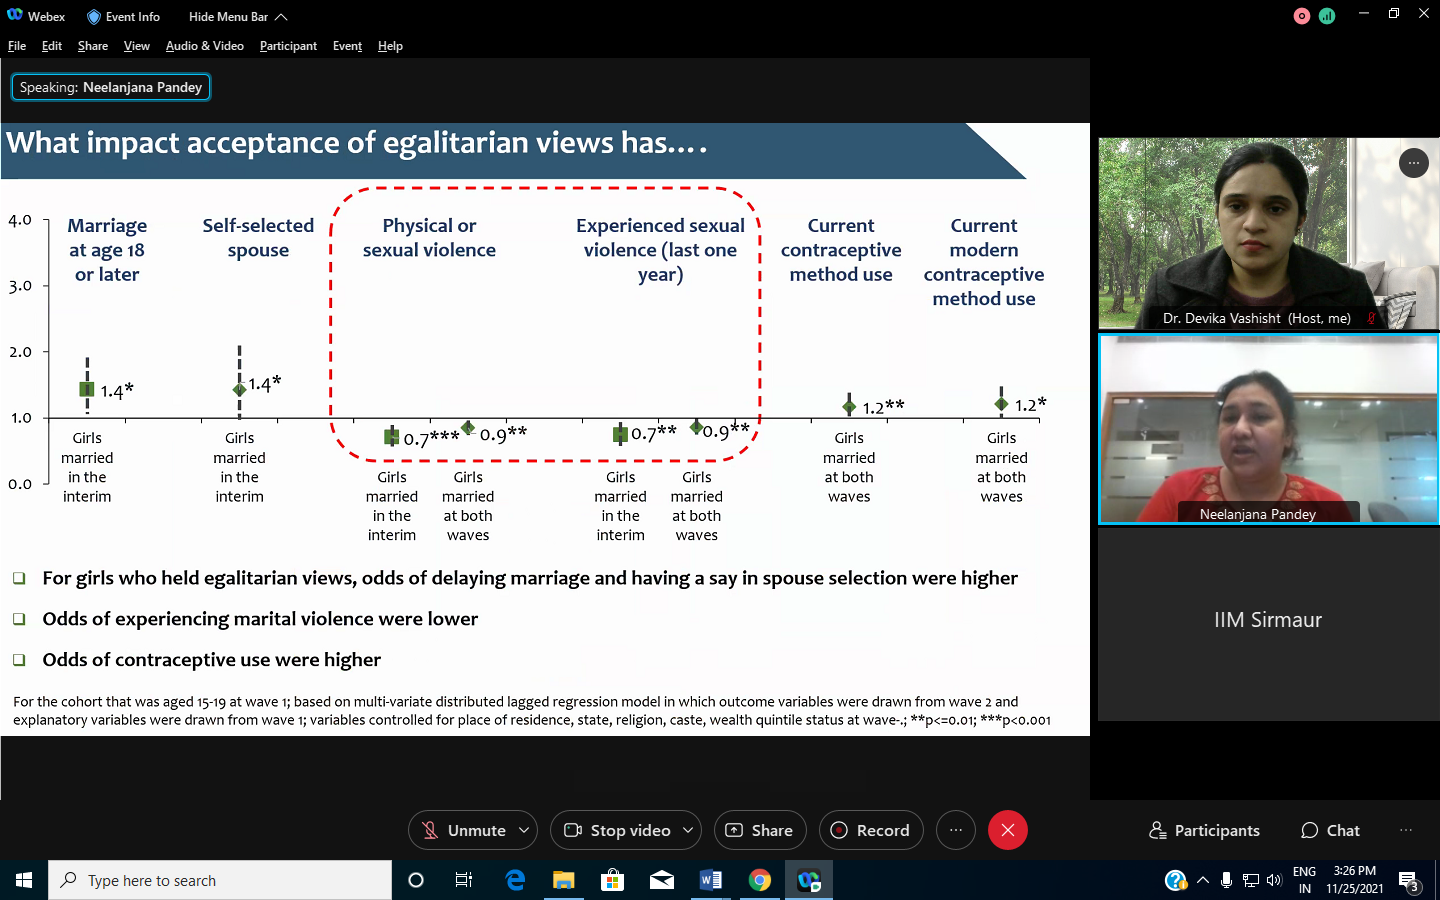Launch Google Chrome from the taskbar
This screenshot has width=1440, height=900.
tap(760, 880)
